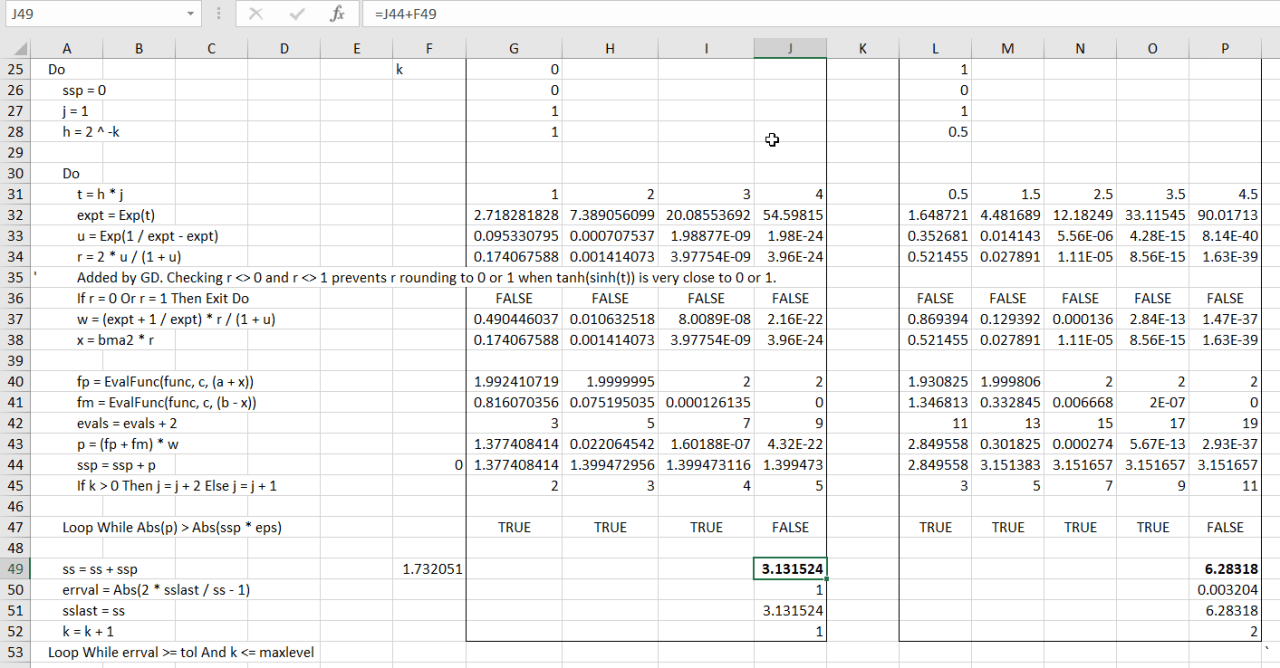Select row 53 header
The width and height of the screenshot is (1280, 668).
click(16, 652)
